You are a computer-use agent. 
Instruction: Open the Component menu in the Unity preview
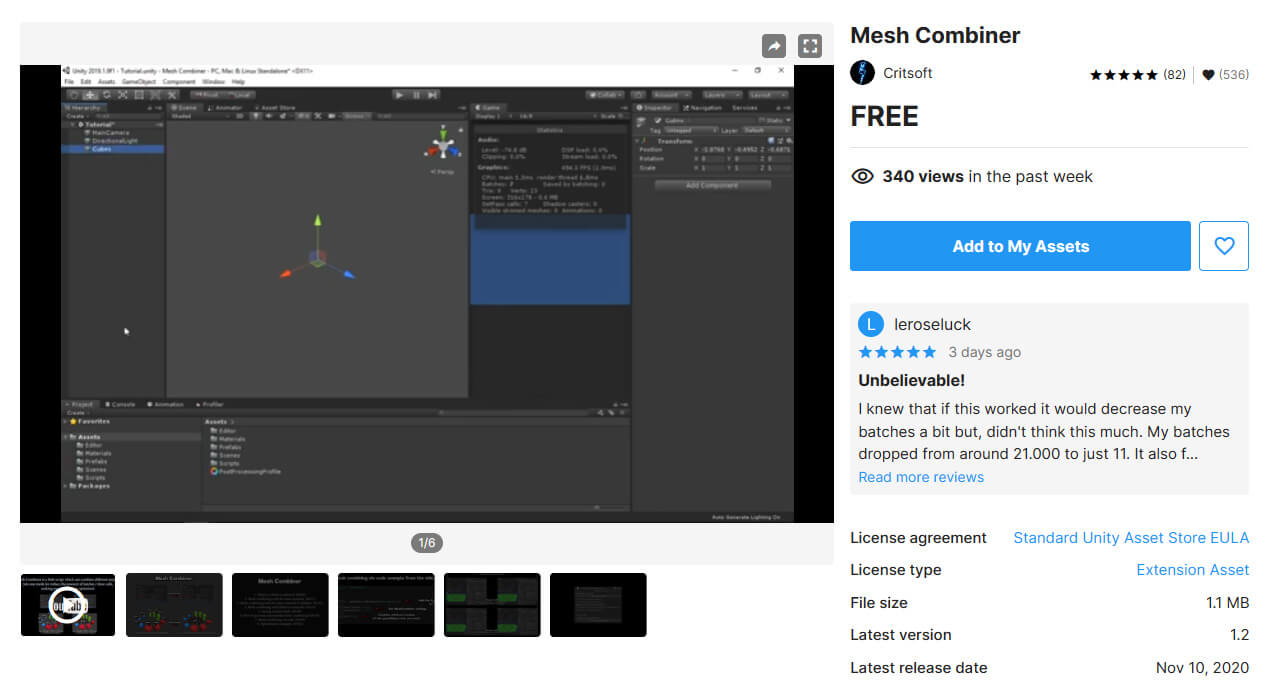(x=179, y=82)
